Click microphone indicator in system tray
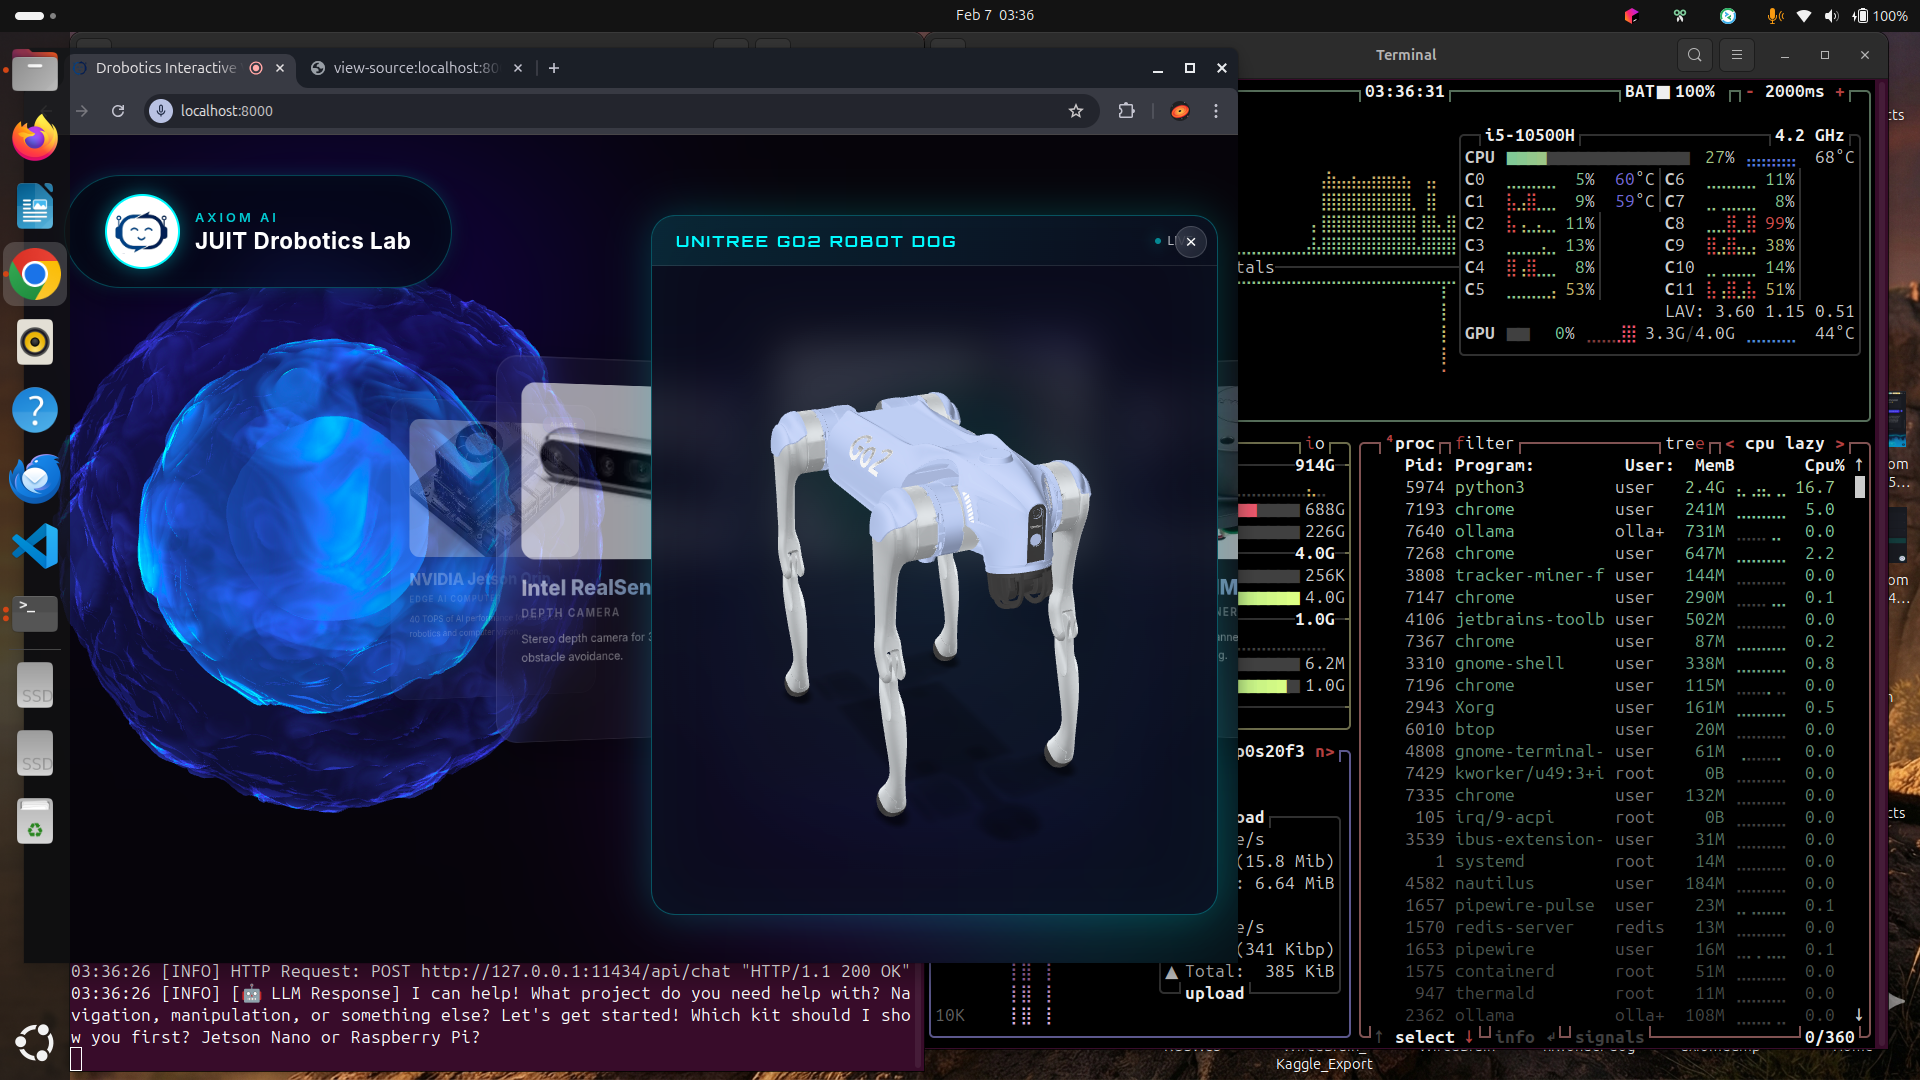The image size is (1920, 1080). click(1774, 15)
